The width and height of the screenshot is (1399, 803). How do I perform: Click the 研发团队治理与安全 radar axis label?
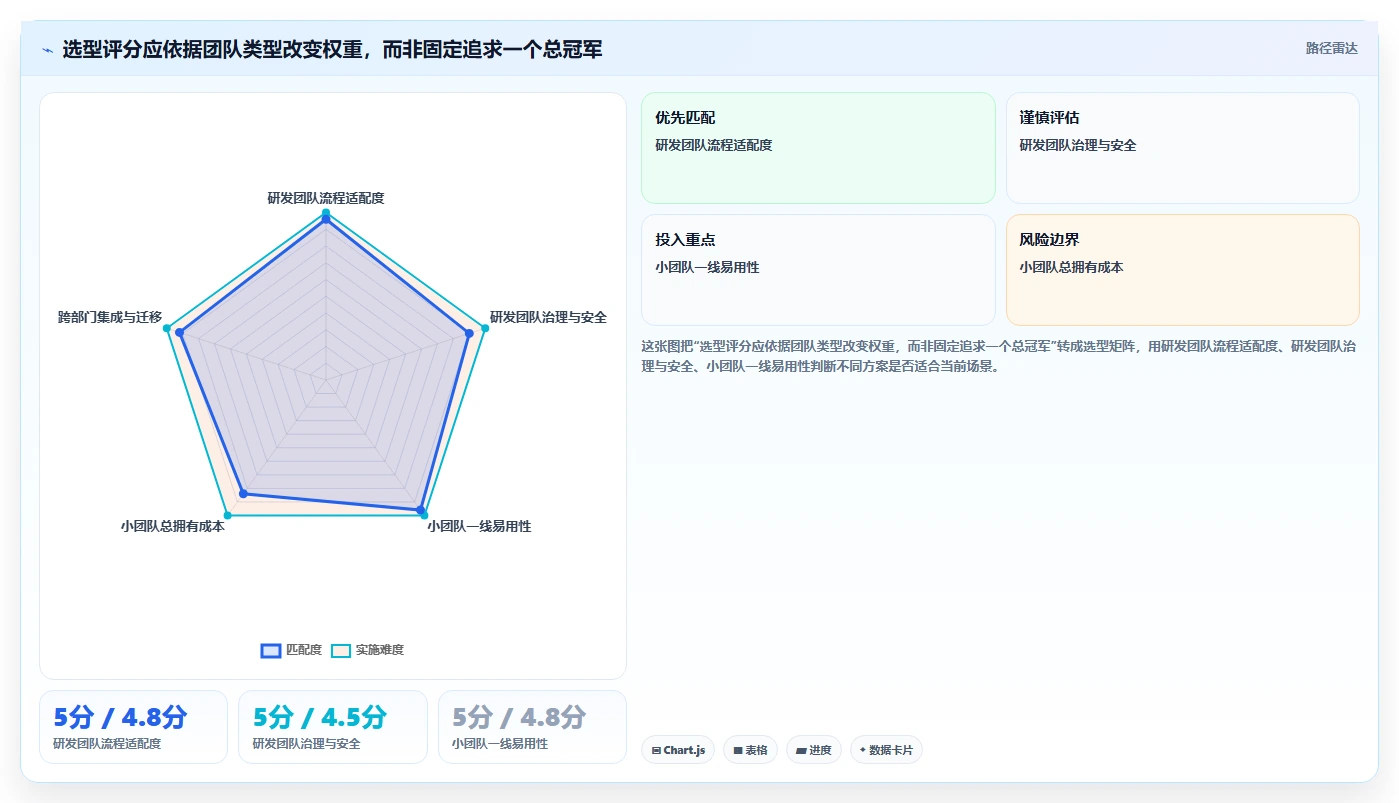click(x=548, y=317)
